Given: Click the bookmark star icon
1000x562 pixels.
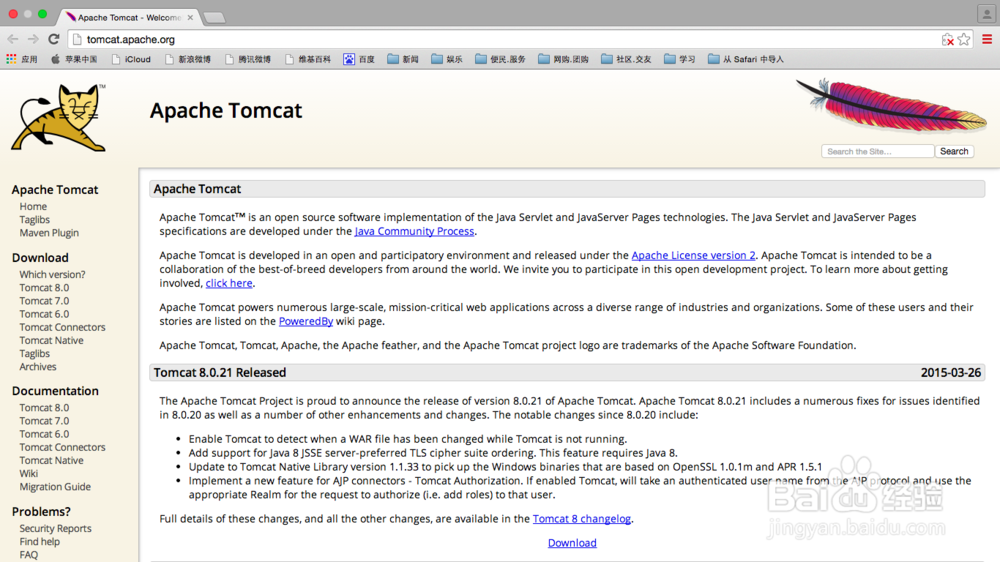Looking at the screenshot, I should (x=964, y=40).
